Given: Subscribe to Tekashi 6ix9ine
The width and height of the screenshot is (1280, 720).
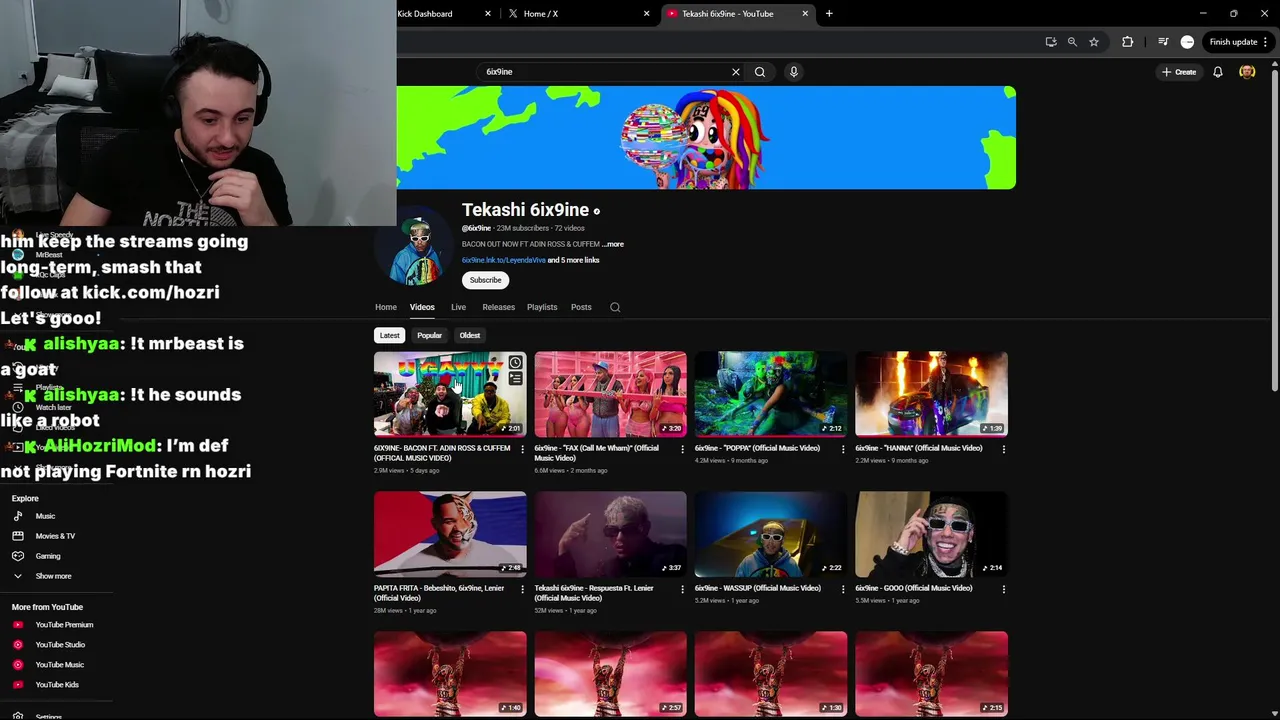Looking at the screenshot, I should [x=486, y=280].
